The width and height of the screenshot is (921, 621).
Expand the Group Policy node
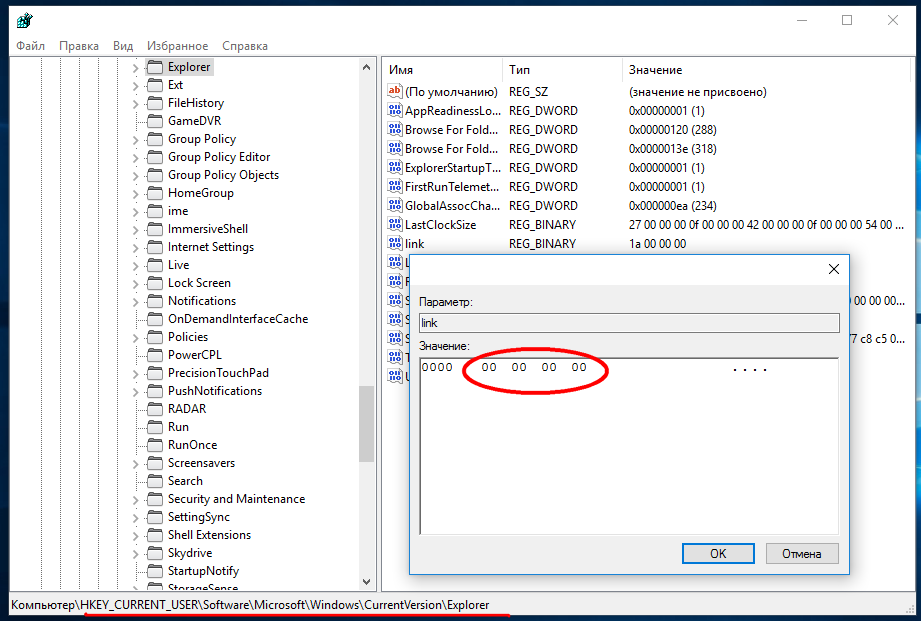pyautogui.click(x=136, y=140)
